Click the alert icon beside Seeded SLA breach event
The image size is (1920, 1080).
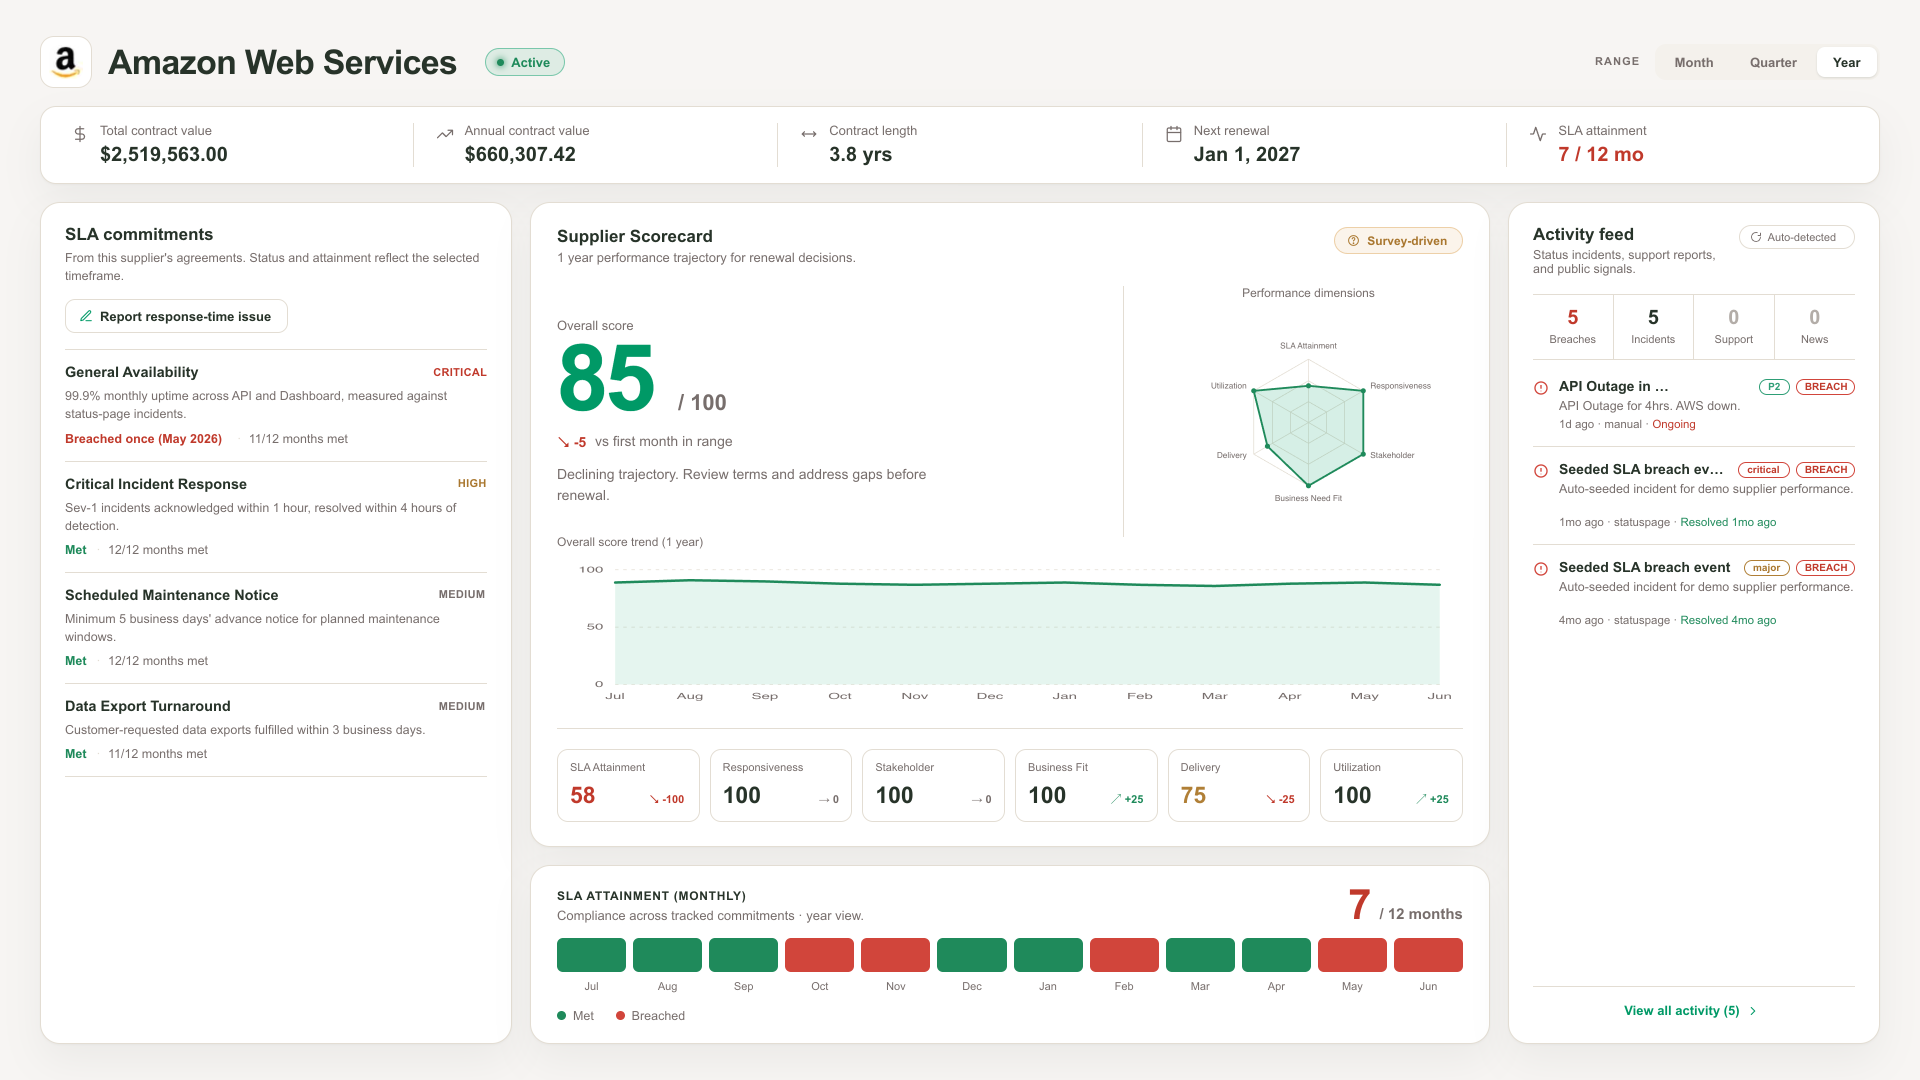coord(1541,568)
